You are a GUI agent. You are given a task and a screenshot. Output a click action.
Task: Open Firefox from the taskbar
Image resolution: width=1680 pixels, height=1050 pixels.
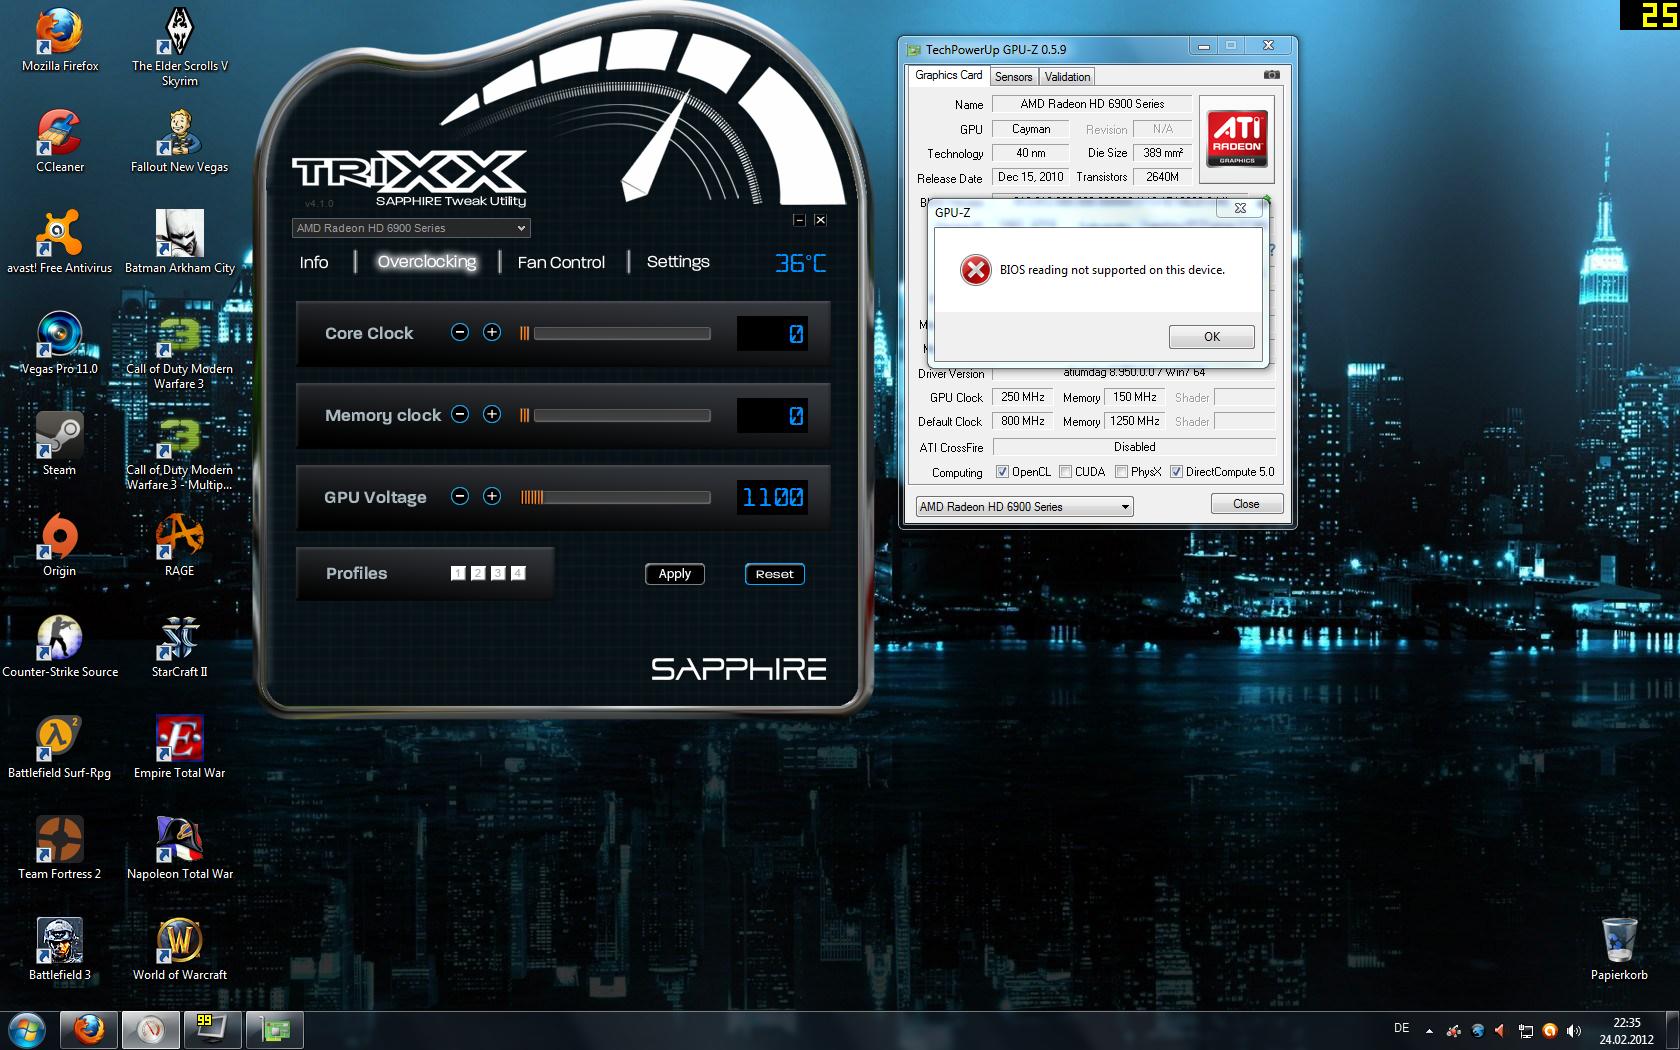[89, 1030]
